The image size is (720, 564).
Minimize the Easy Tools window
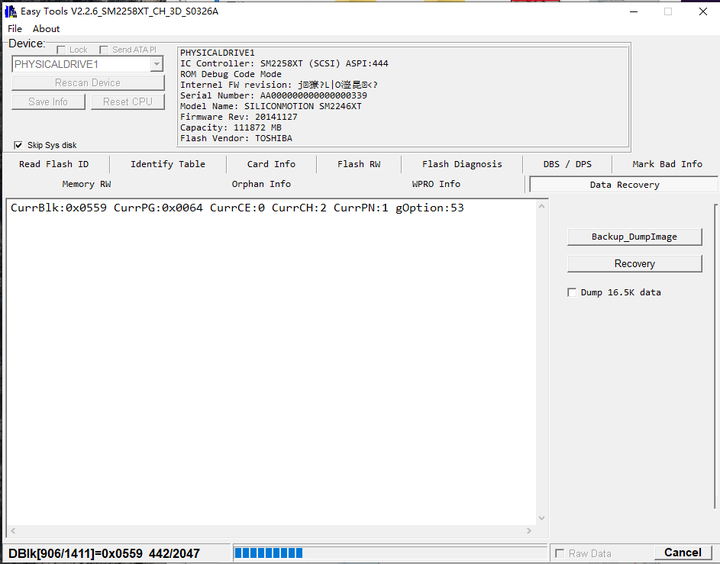click(x=634, y=11)
